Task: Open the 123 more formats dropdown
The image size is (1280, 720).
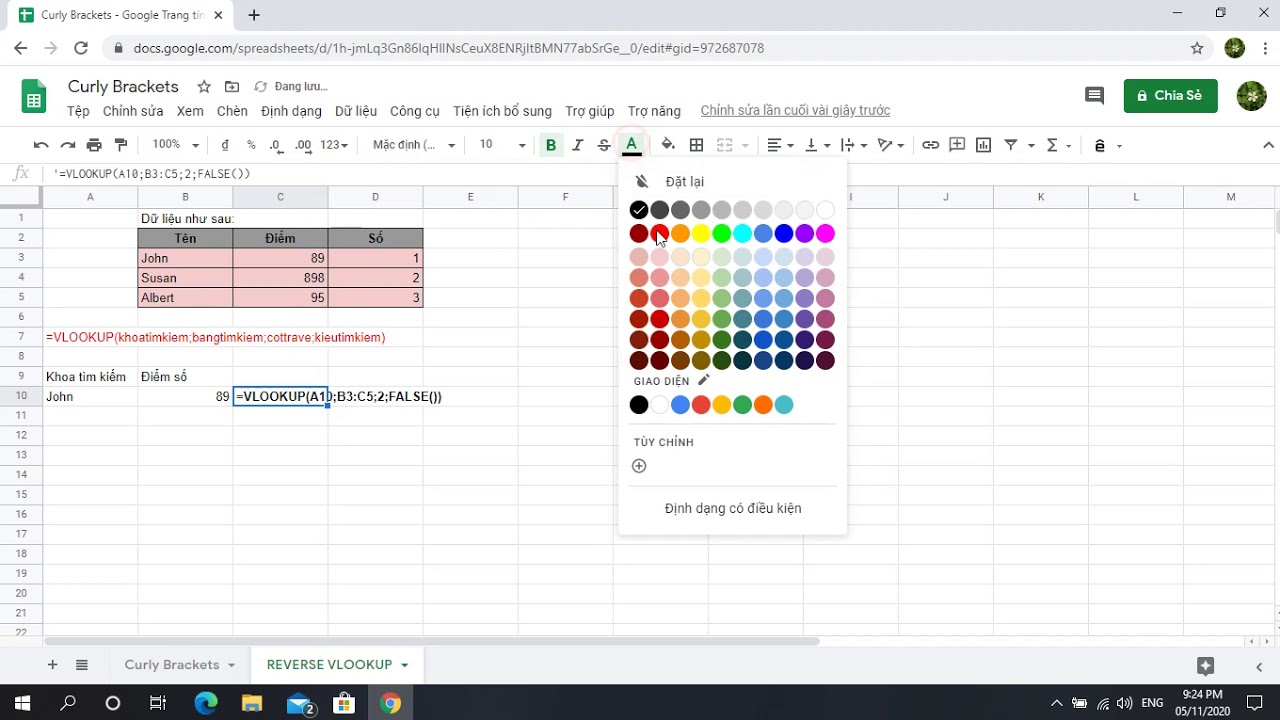Action: 333,145
